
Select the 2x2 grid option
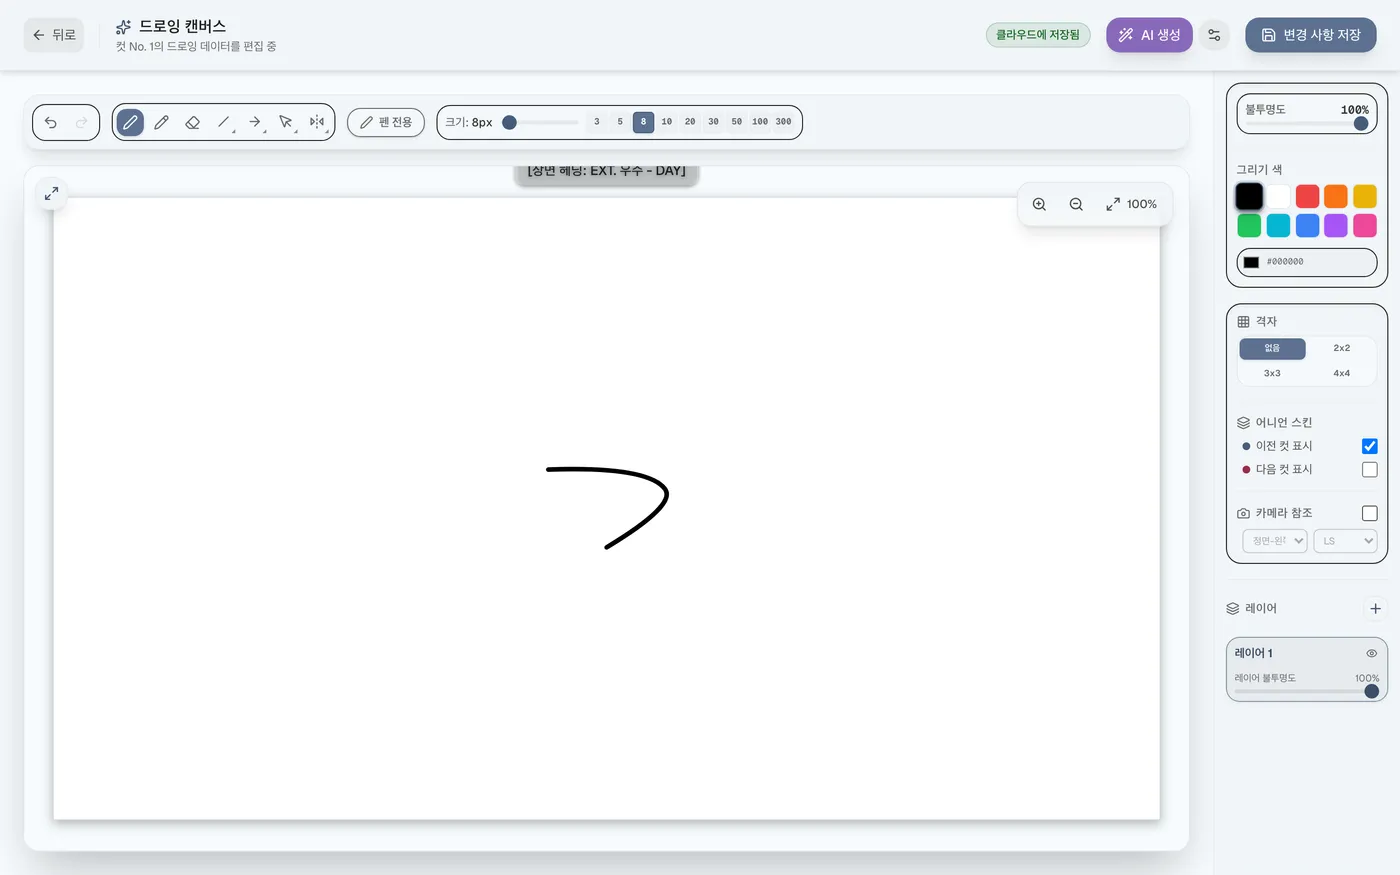tap(1342, 348)
